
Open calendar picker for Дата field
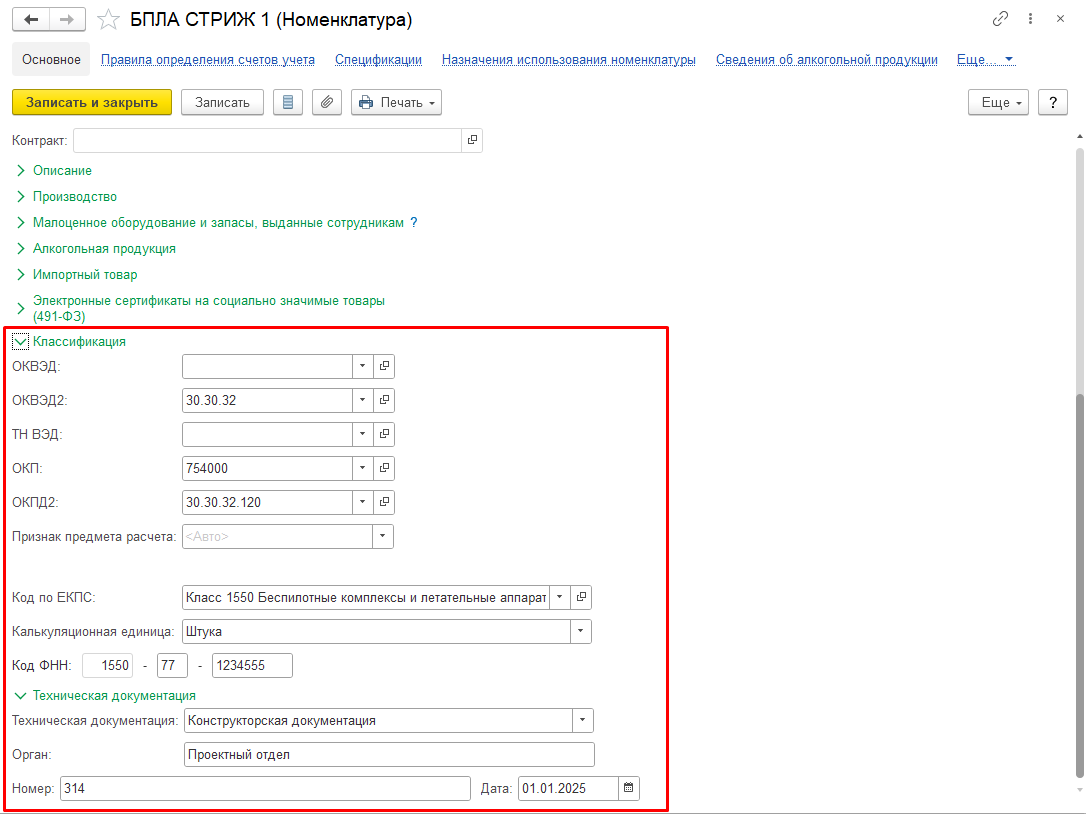point(628,788)
